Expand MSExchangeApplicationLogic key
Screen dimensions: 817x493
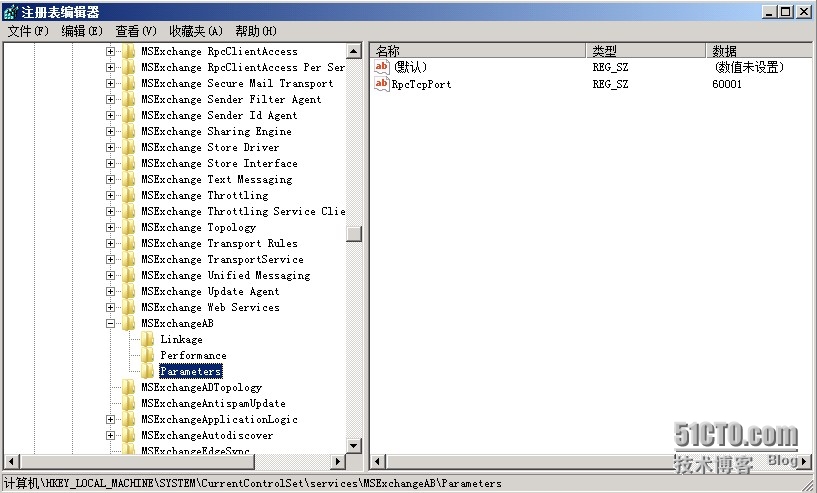[x=110, y=420]
